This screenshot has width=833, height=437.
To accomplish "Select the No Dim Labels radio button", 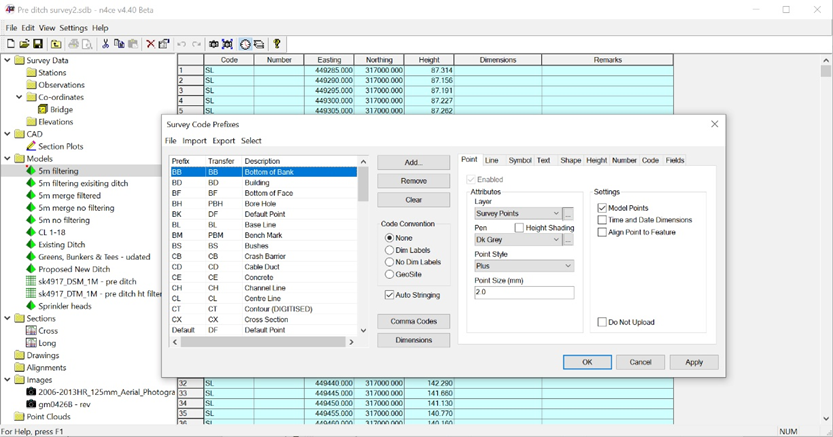I will [389, 262].
